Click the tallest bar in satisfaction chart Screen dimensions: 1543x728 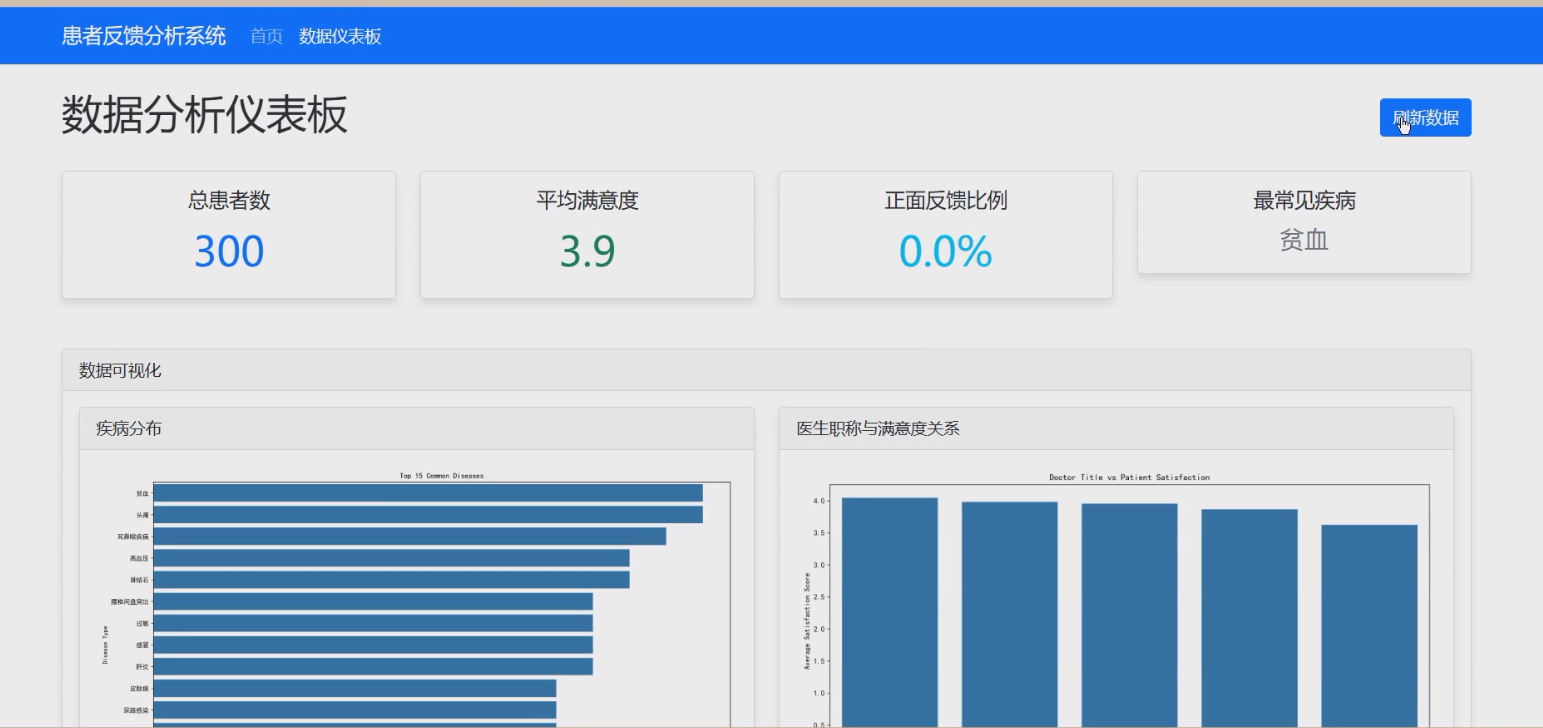[890, 612]
